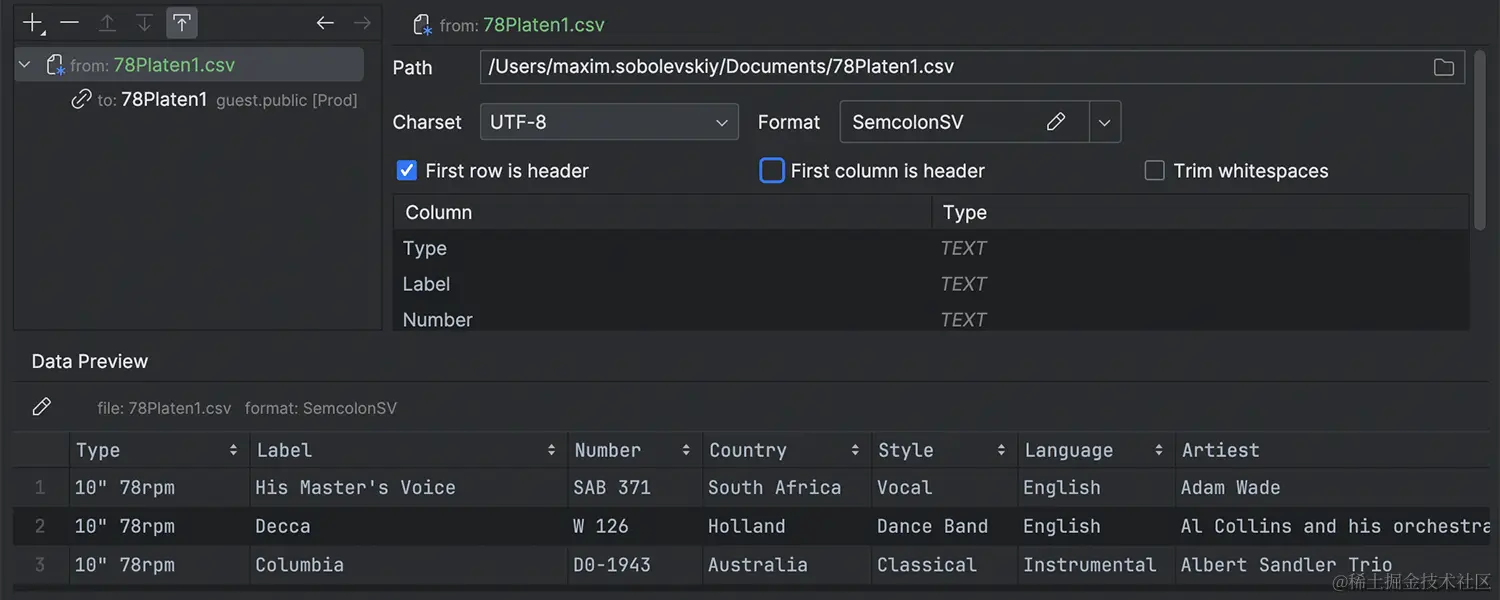1500x600 pixels.
Task: Click the forward arrow in tree toolbar
Action: pyautogui.click(x=362, y=22)
